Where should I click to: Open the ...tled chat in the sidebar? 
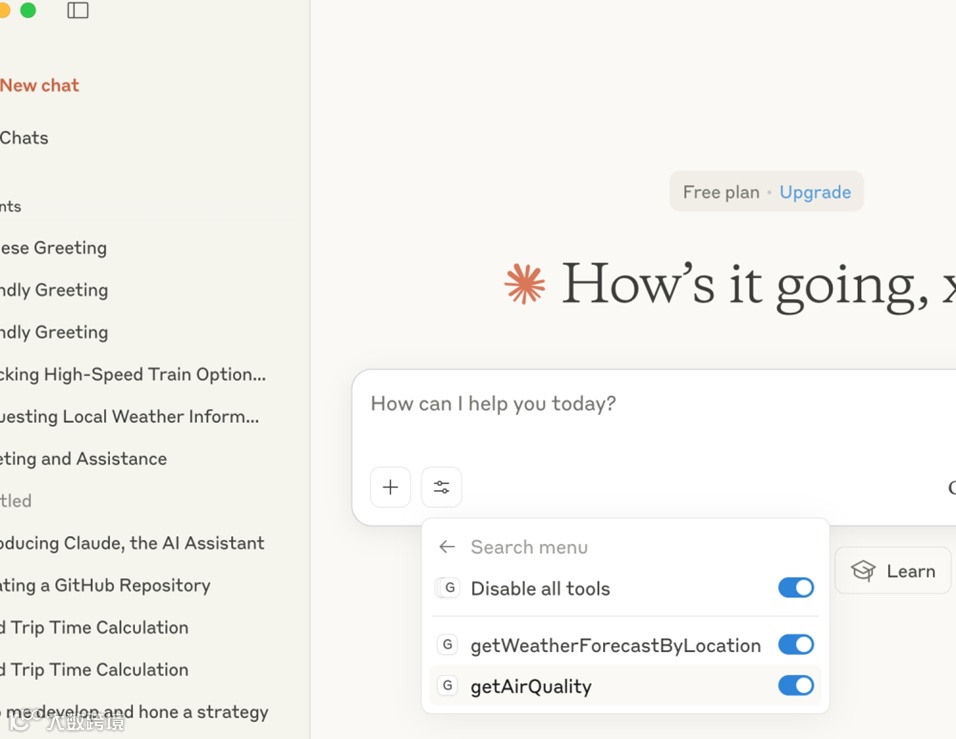[16, 501]
